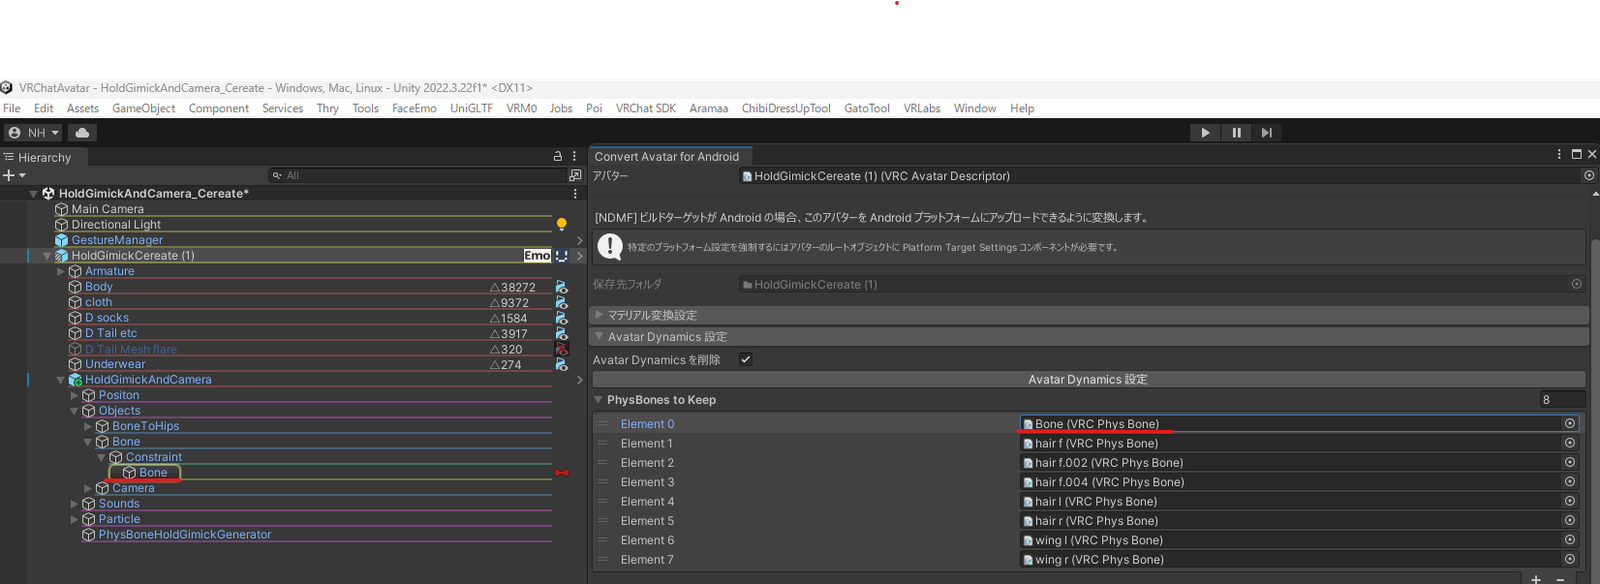This screenshot has height=584, width=1600.
Task: Open the NH account dropdown
Action: pyautogui.click(x=34, y=133)
